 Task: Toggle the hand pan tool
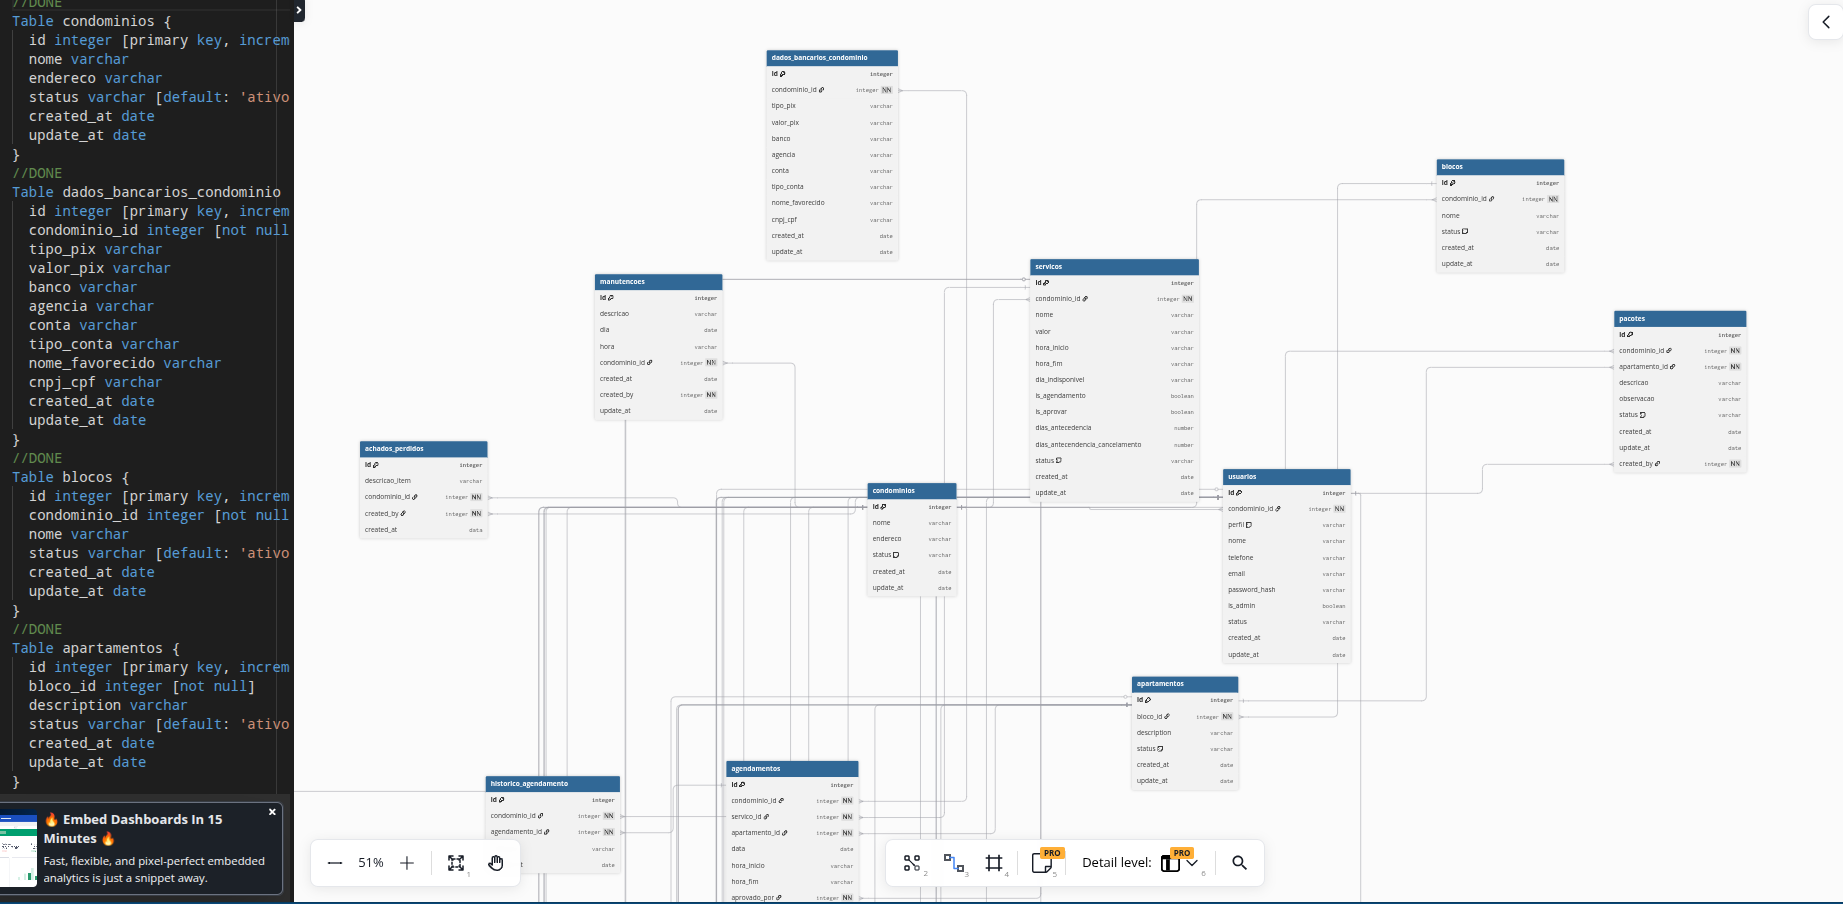[496, 863]
